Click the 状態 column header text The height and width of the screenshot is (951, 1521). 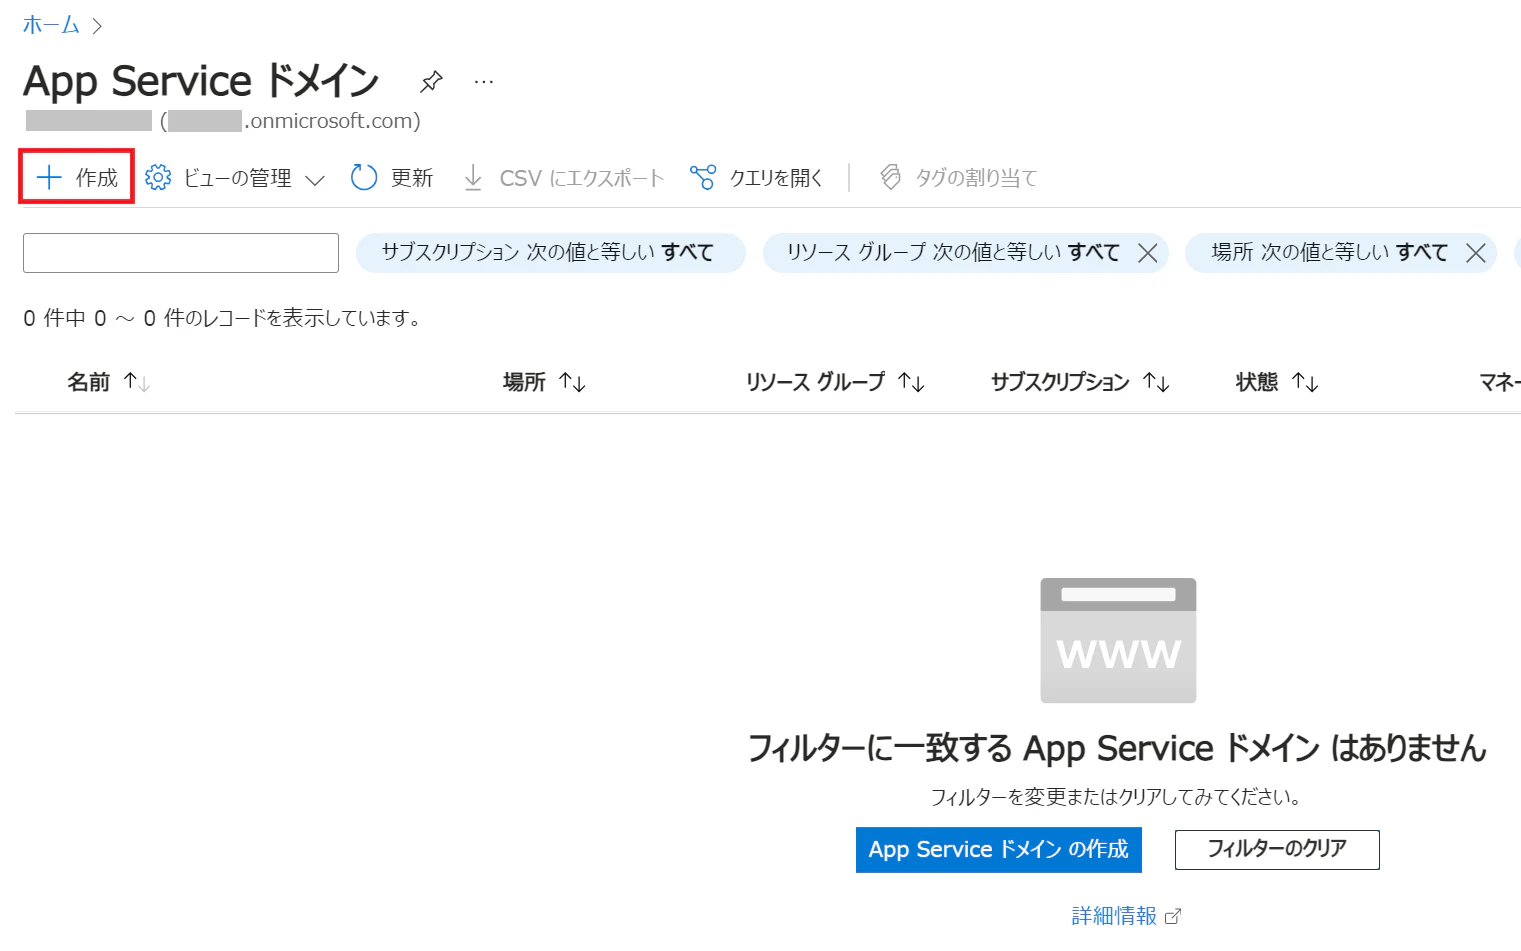pos(1257,382)
